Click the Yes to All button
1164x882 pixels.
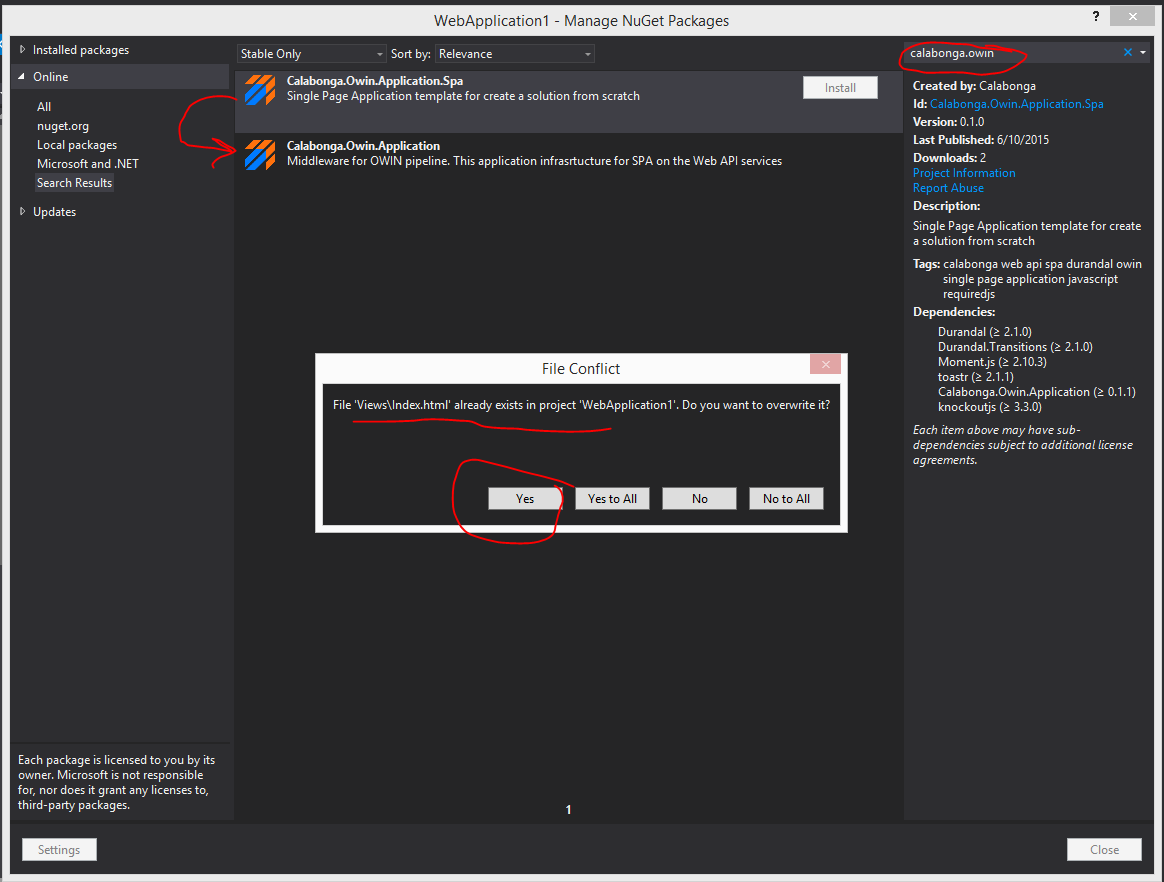tap(612, 499)
